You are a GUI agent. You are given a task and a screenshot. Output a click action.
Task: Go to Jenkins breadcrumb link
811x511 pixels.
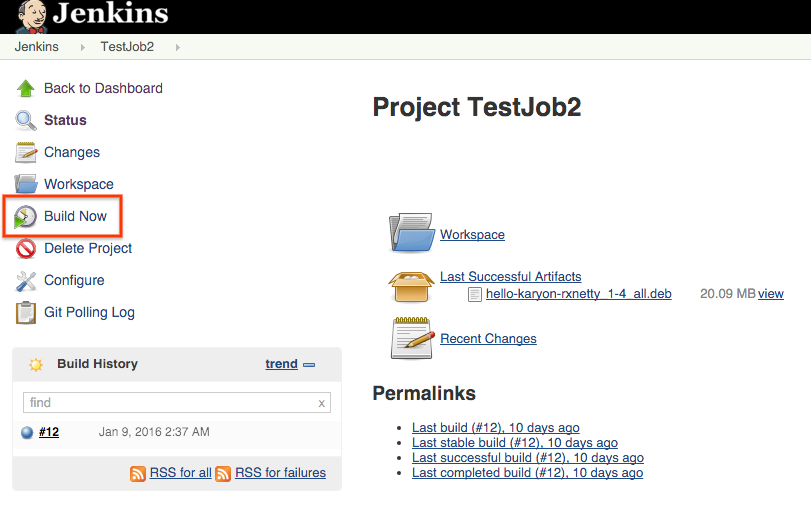(37, 47)
